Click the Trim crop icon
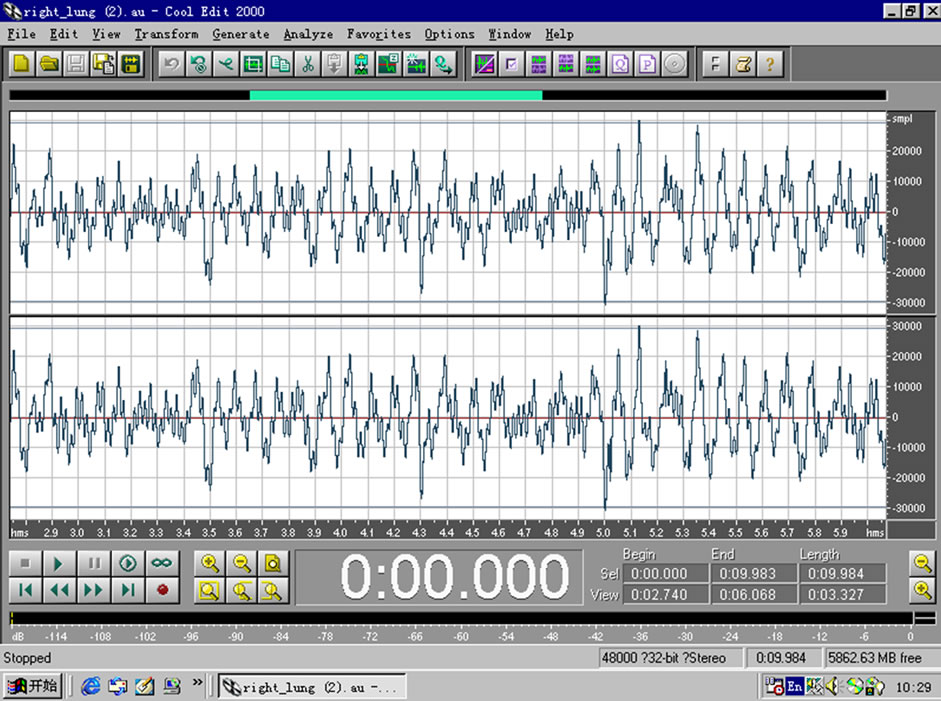 coord(253,64)
